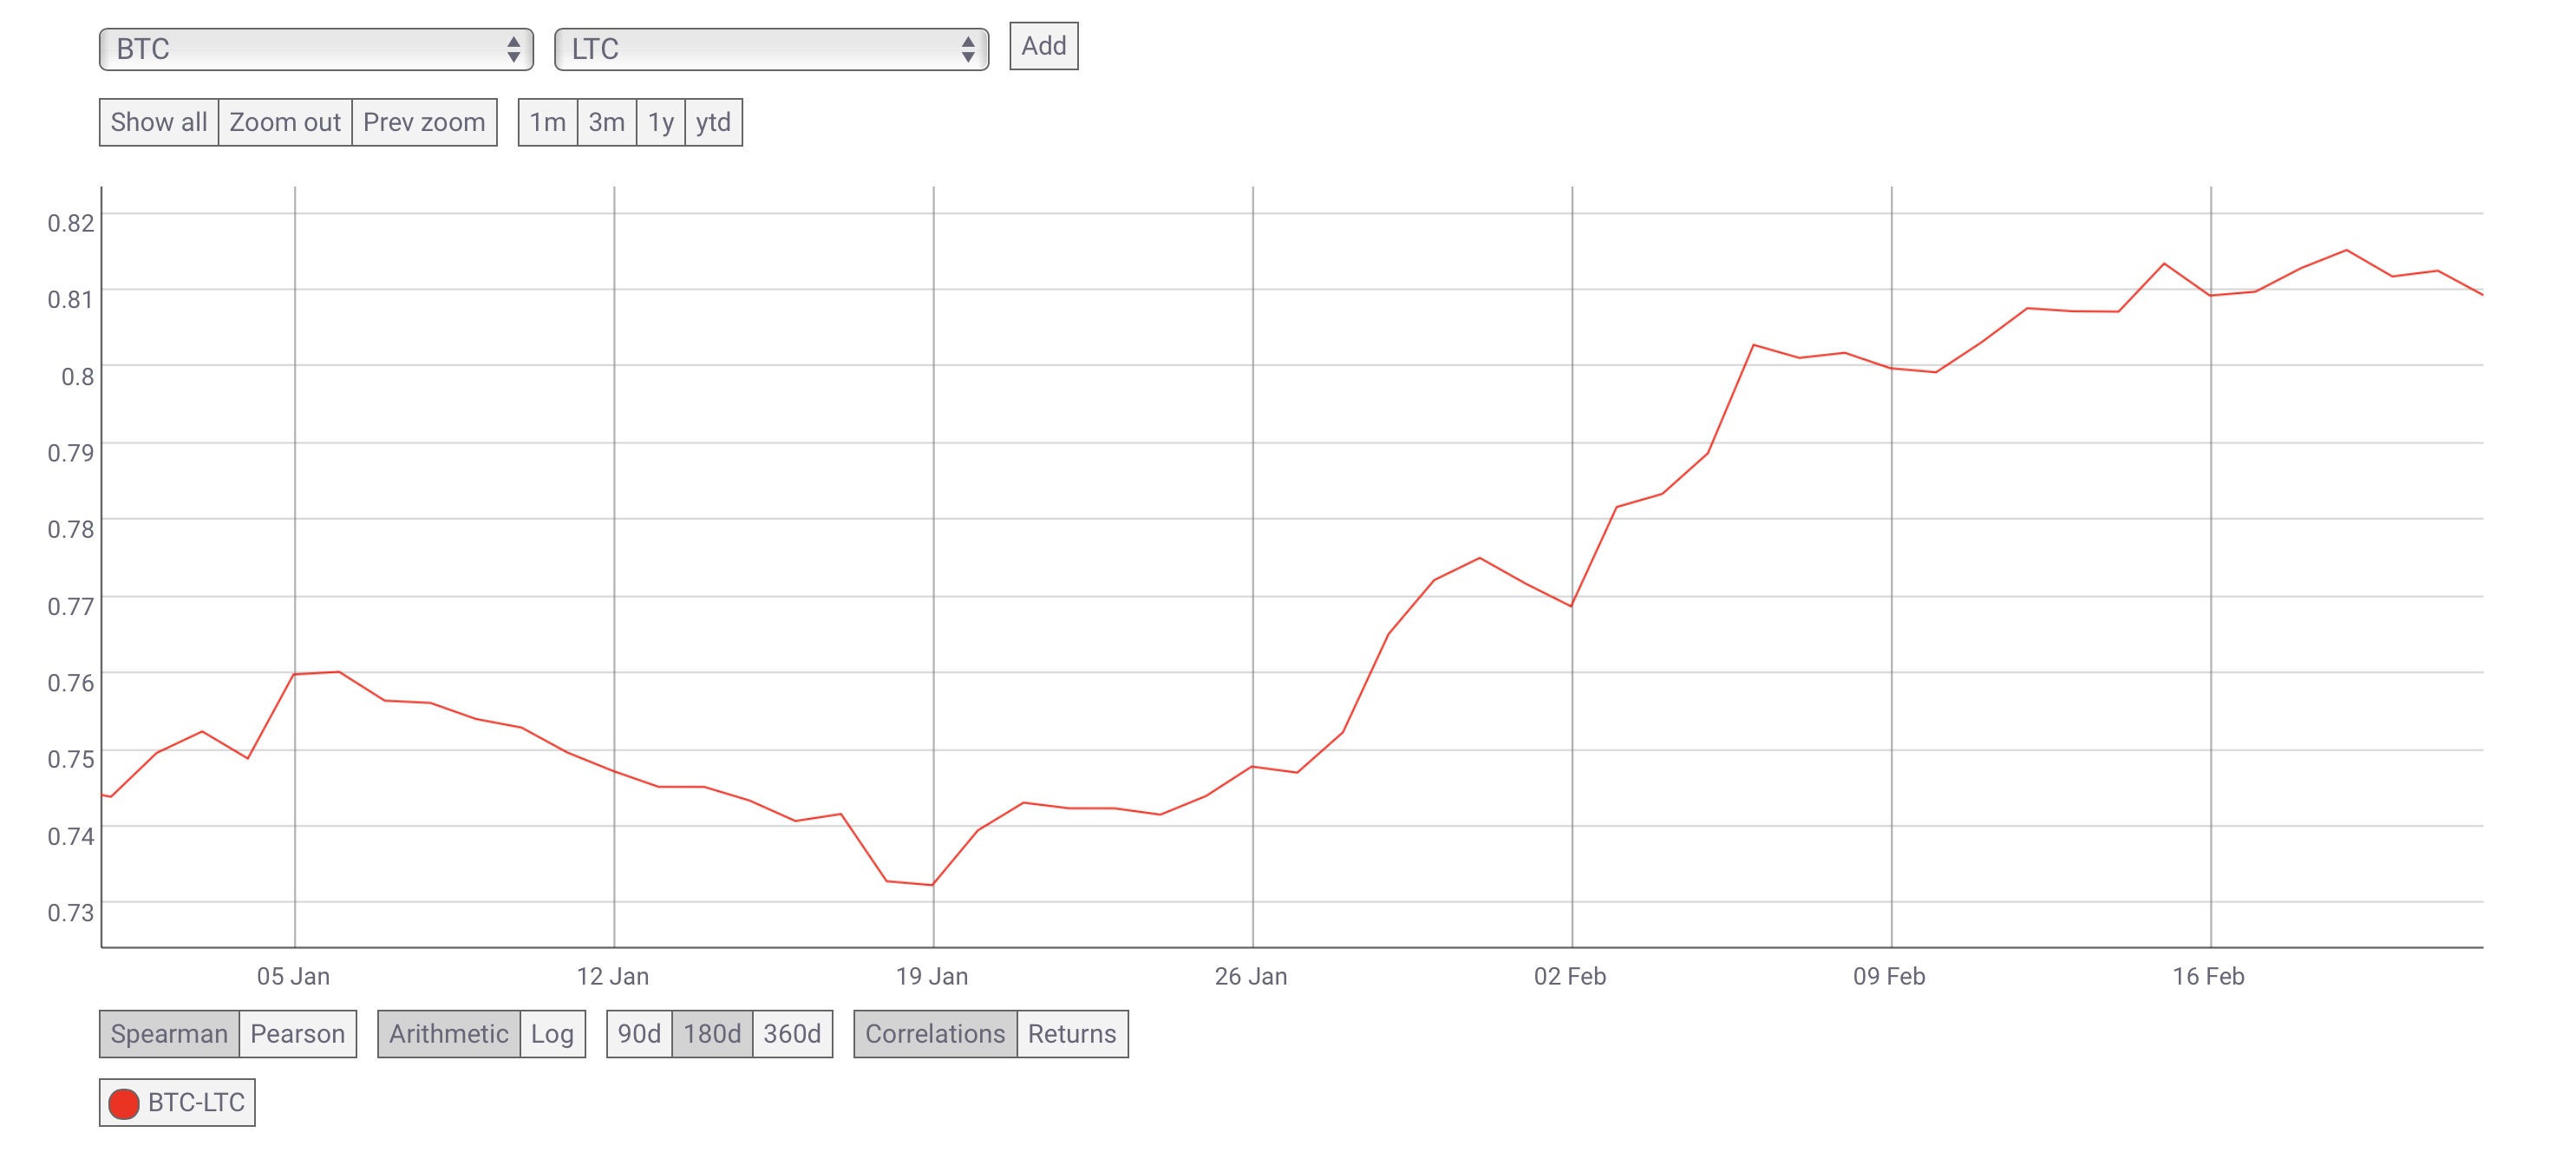Click the 0.73 y-axis label
This screenshot has height=1152, width=2576.
pos(71,912)
